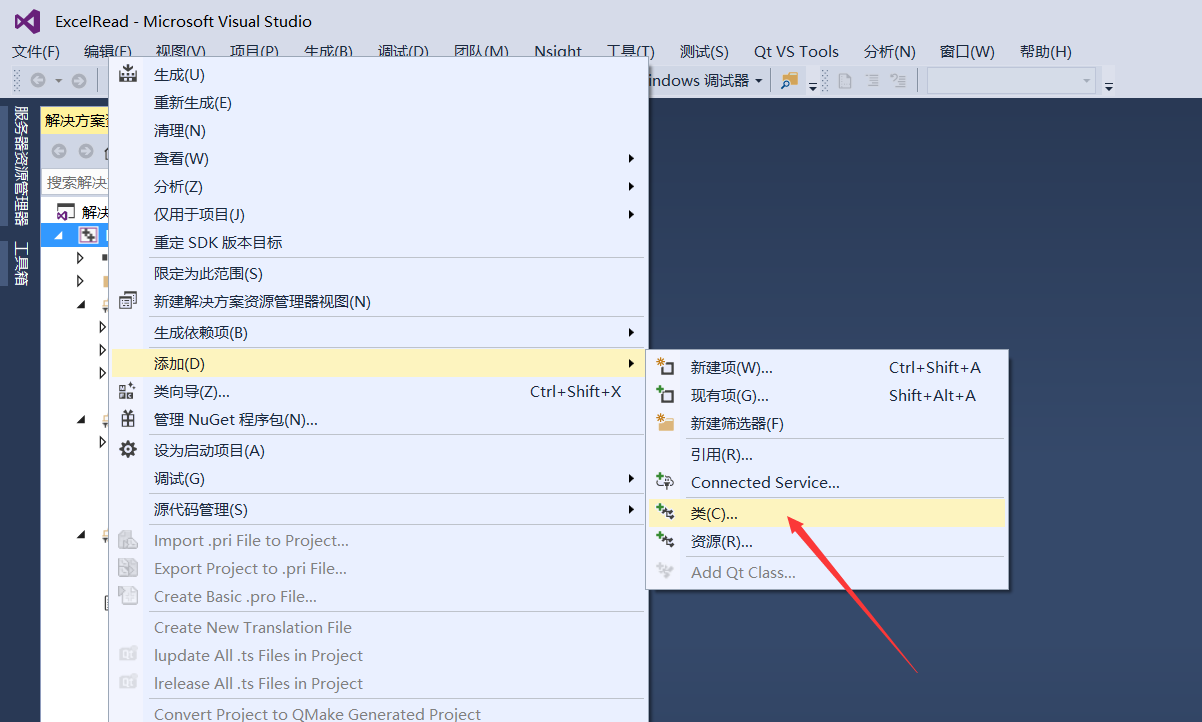Click the Windows 调试器 start button
This screenshot has width=1202, height=722.
coord(699,81)
